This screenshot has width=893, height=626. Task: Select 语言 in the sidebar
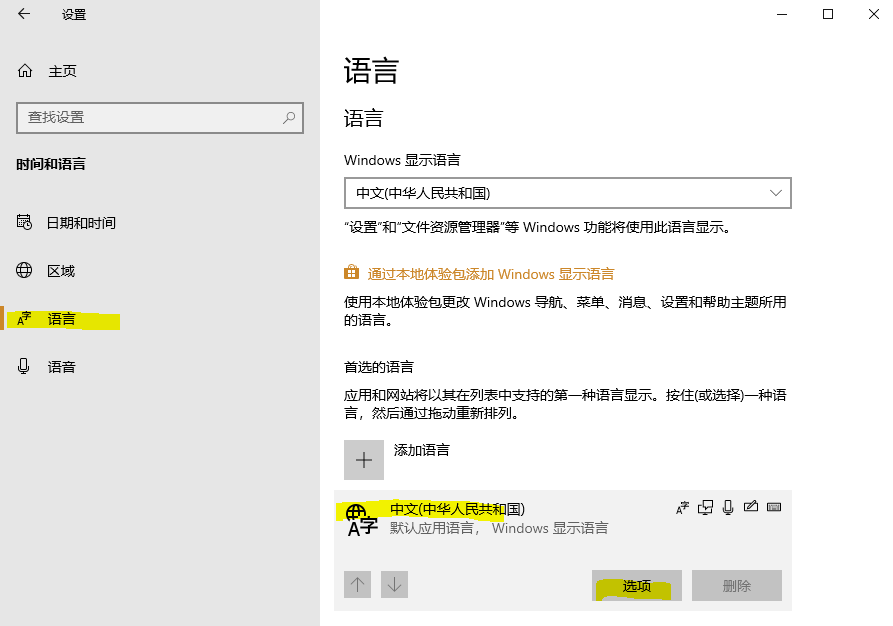(61, 319)
